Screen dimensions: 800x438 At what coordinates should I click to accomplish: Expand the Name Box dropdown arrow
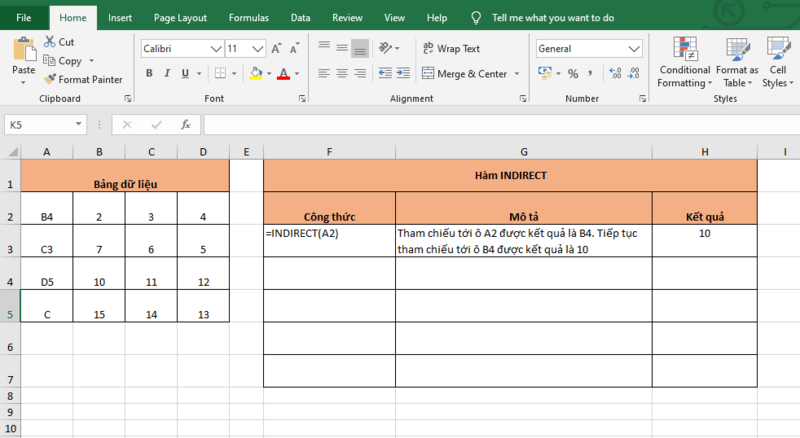pos(80,125)
